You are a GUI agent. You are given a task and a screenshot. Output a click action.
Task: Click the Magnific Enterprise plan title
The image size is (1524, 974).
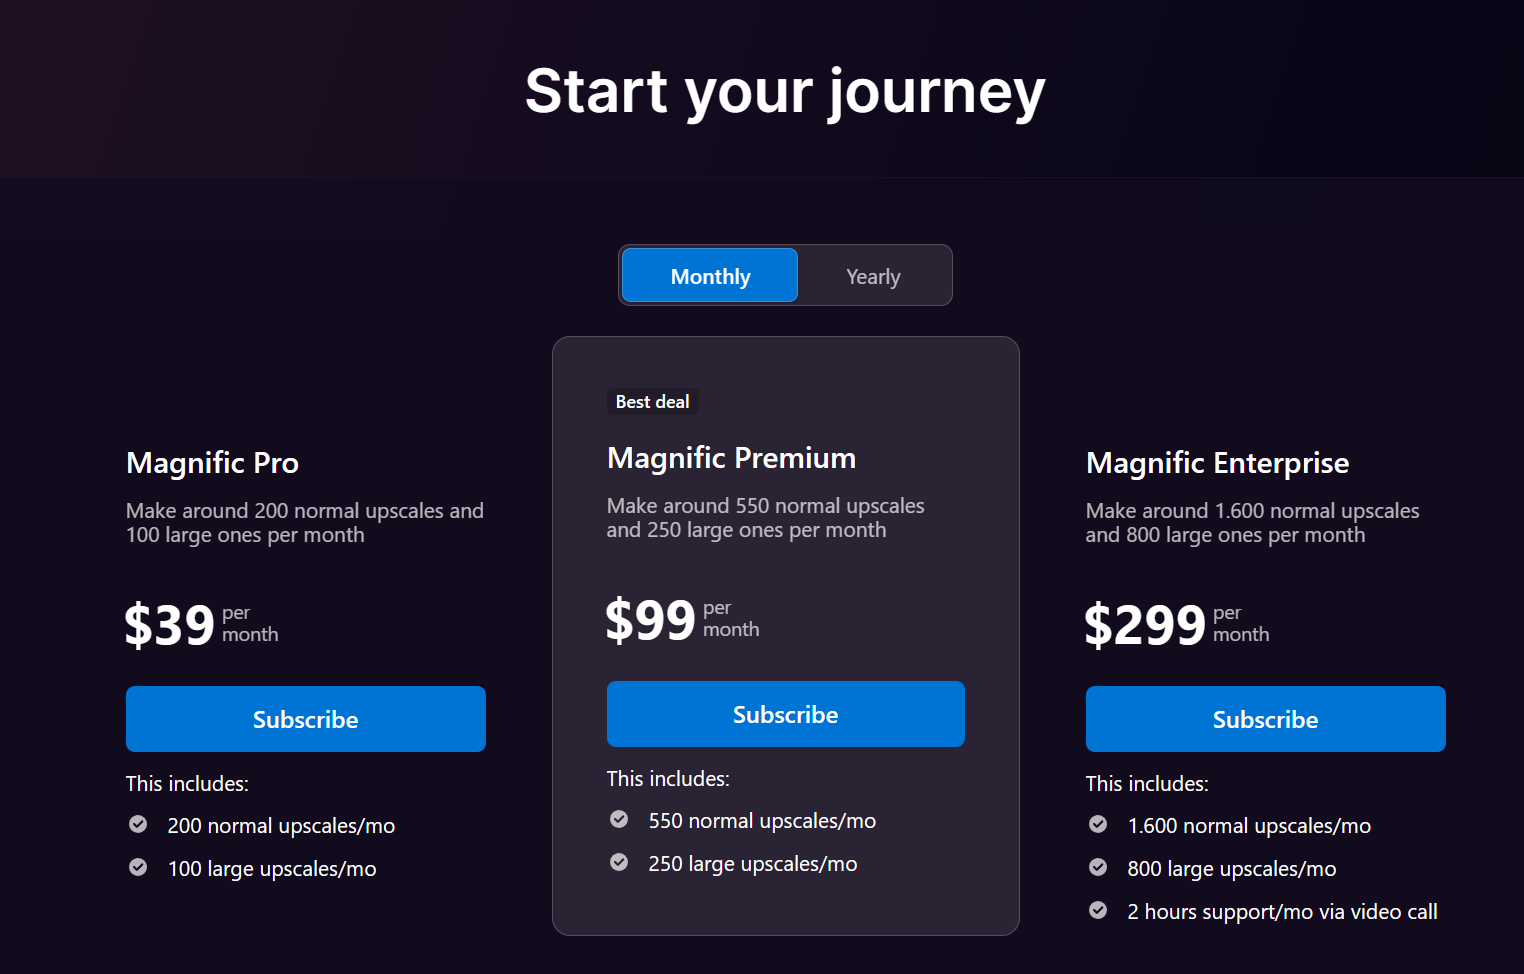click(1217, 463)
